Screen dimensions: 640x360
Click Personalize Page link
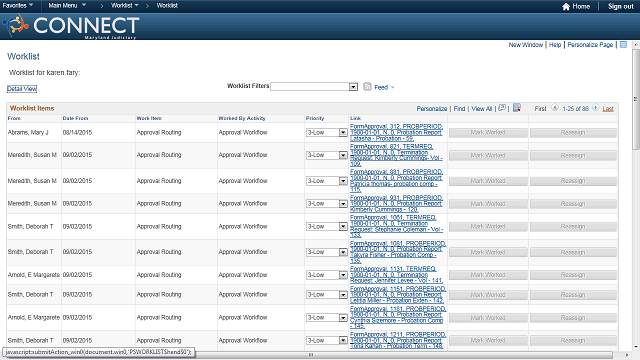(590, 44)
